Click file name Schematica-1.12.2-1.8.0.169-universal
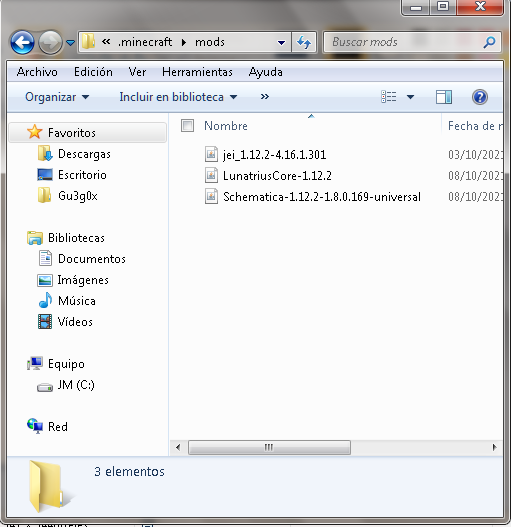The width and height of the screenshot is (511, 527). tap(322, 197)
